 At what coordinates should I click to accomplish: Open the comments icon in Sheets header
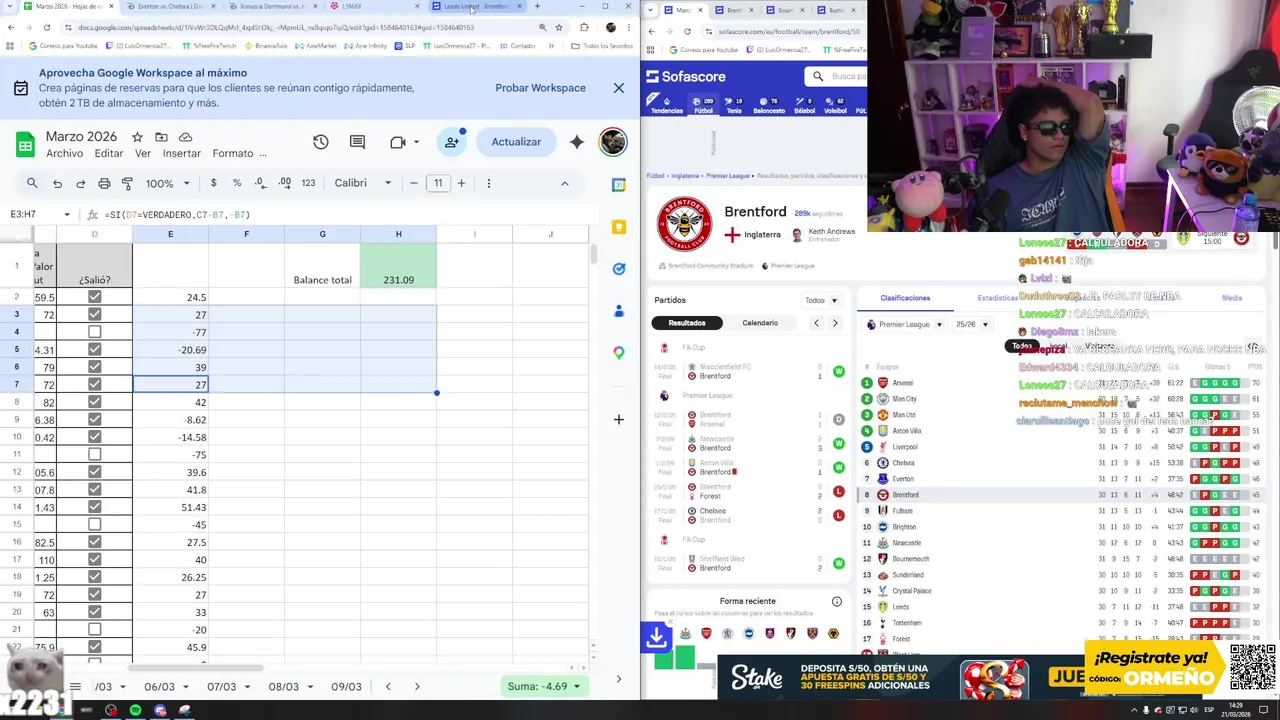357,142
